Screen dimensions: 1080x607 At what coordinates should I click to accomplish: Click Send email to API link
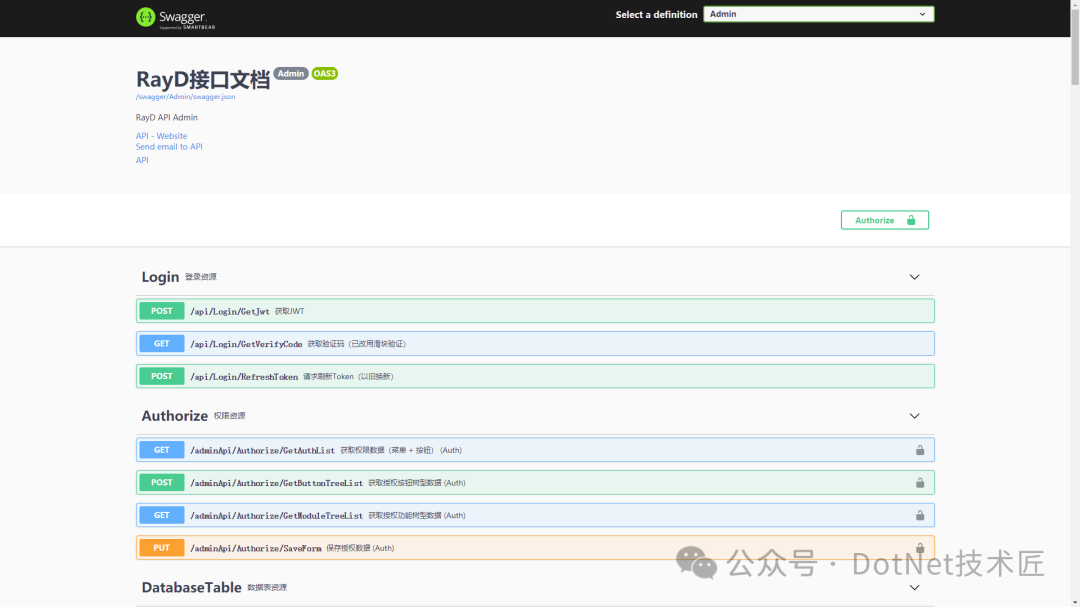(x=169, y=147)
